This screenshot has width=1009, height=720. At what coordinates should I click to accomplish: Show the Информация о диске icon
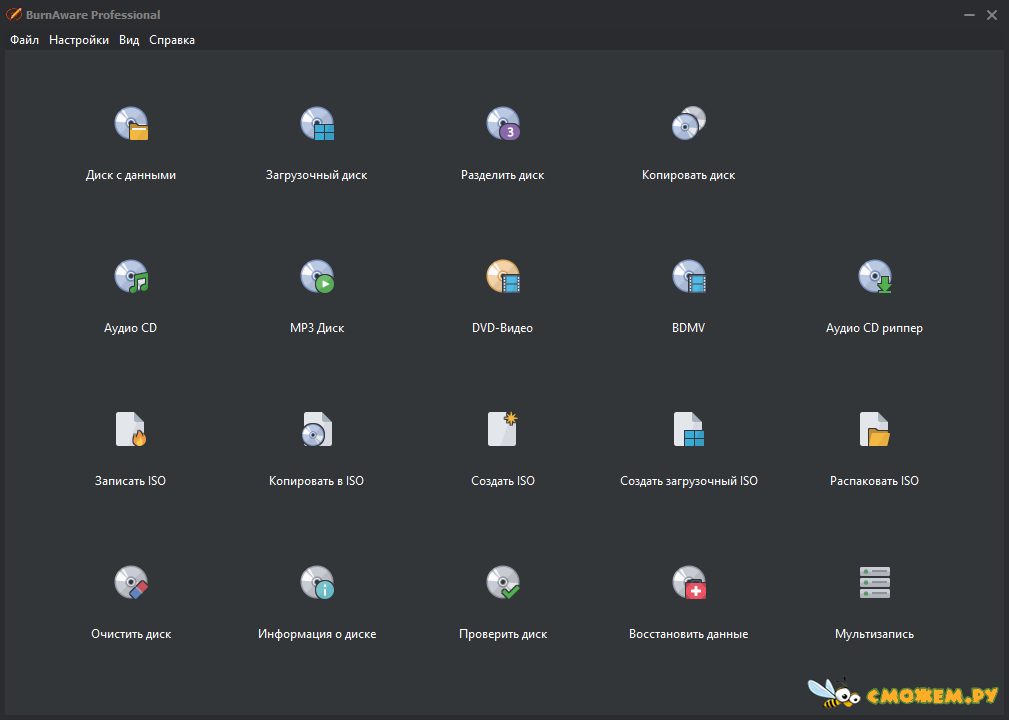[x=317, y=582]
